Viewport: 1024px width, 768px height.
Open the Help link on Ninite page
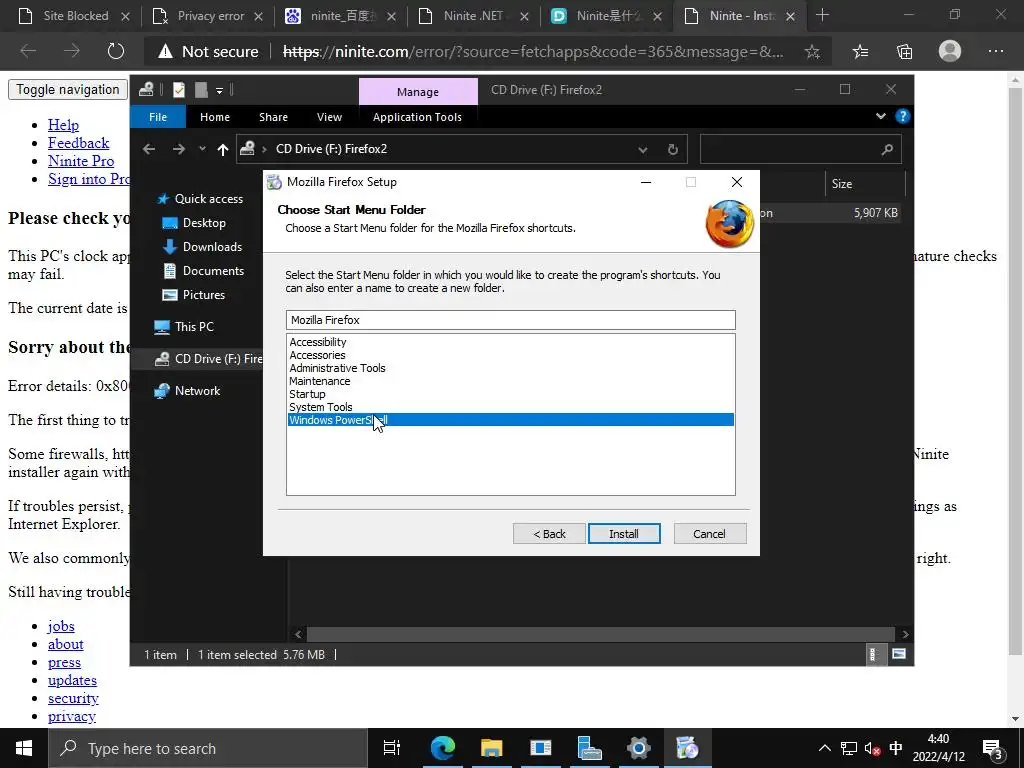tap(63, 125)
